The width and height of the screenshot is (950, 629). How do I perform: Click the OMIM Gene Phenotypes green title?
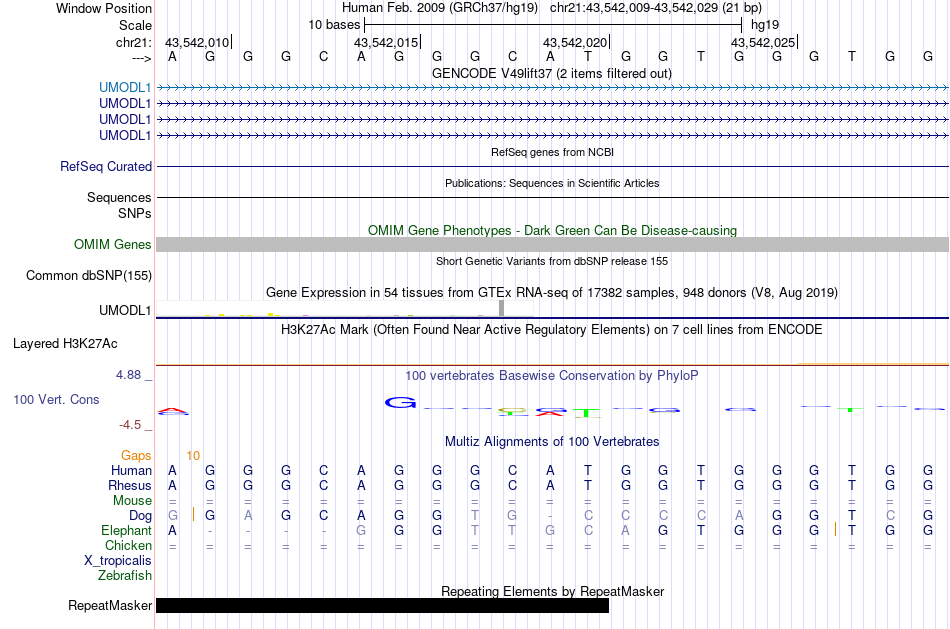click(x=553, y=230)
